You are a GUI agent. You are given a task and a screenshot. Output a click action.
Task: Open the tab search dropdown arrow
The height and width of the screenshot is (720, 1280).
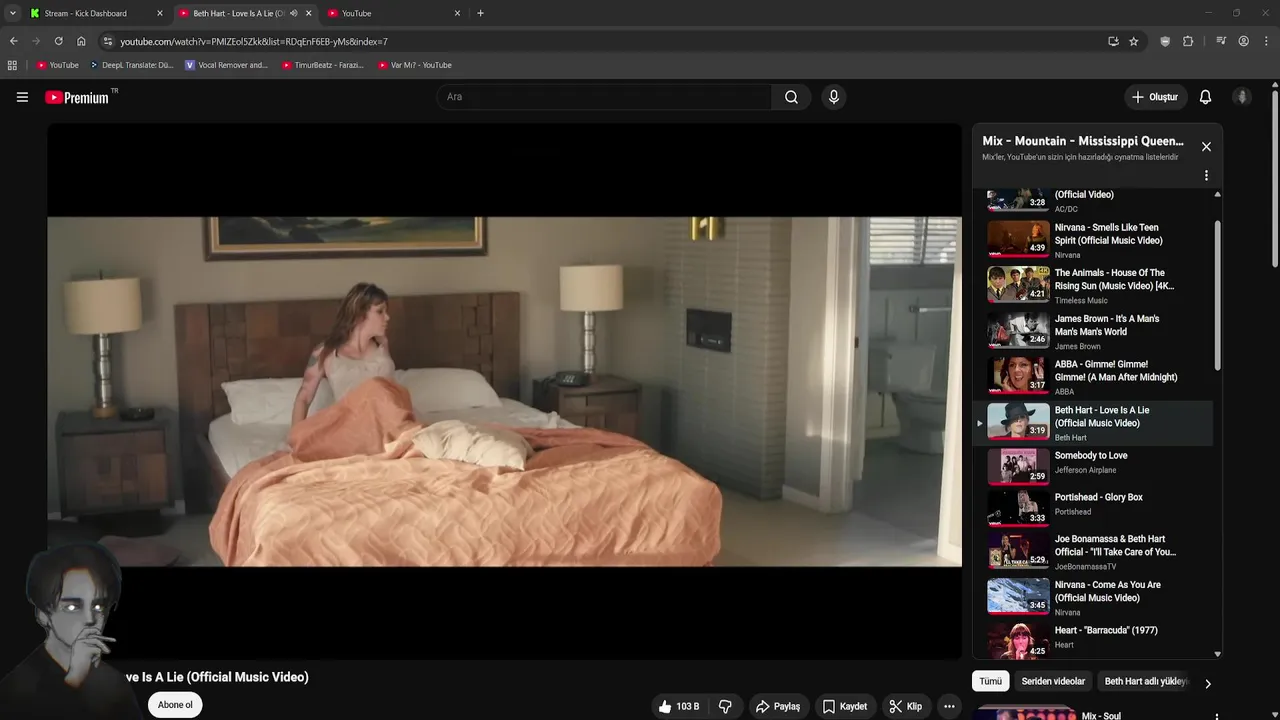coord(12,13)
